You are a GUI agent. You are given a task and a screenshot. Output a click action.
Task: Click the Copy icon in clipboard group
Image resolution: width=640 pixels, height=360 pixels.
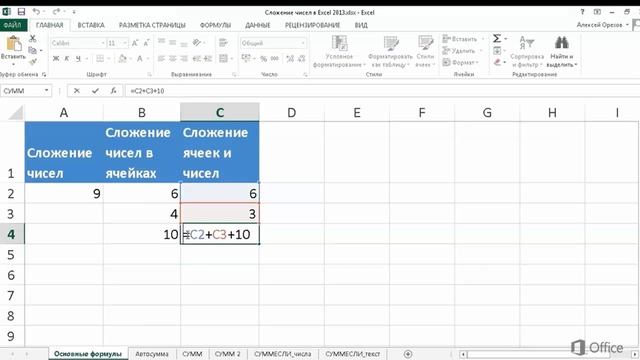pos(33,50)
